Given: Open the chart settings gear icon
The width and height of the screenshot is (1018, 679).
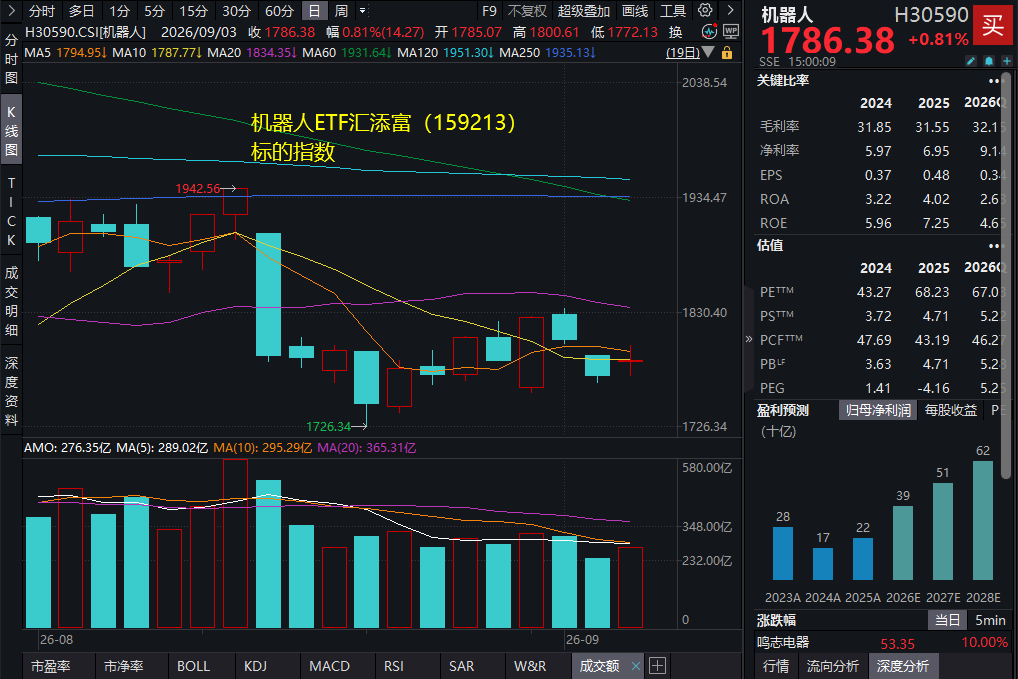Looking at the screenshot, I should 705,10.
